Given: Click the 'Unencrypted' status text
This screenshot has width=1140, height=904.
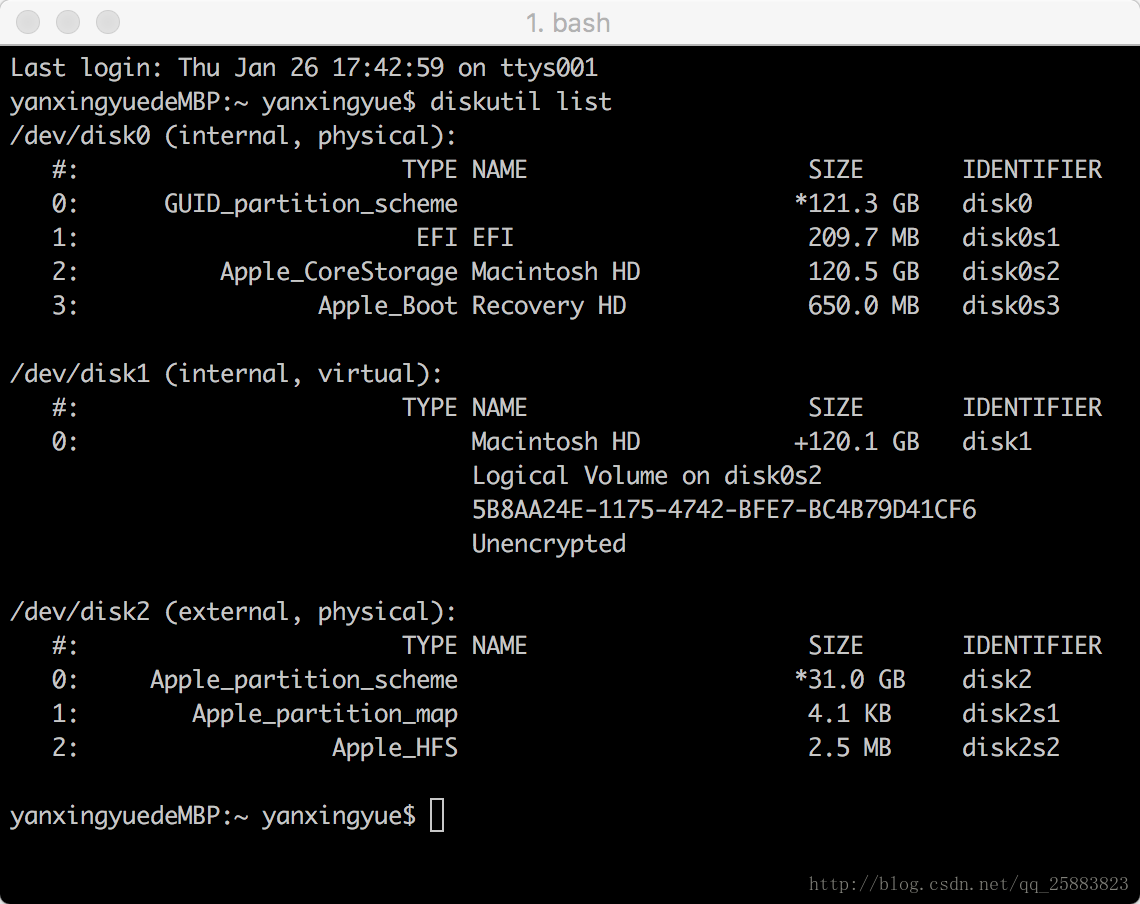Looking at the screenshot, I should coord(549,544).
